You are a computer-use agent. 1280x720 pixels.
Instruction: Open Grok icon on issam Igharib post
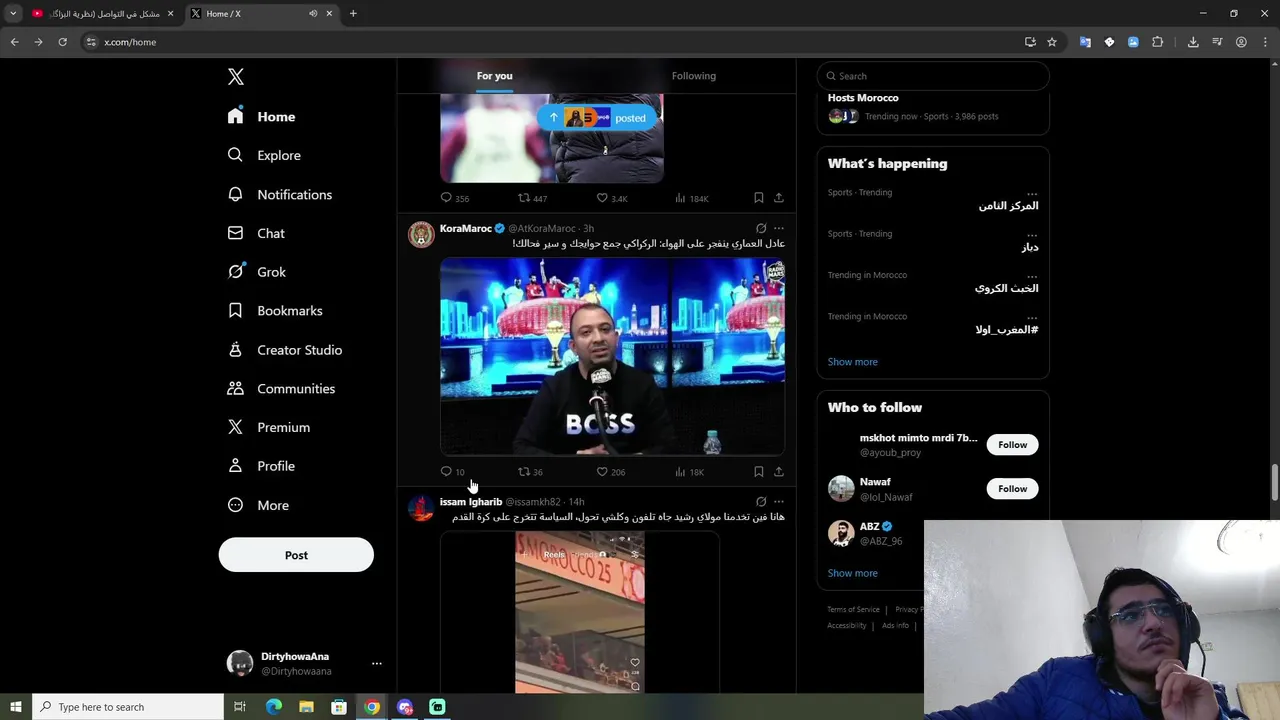pyautogui.click(x=761, y=501)
